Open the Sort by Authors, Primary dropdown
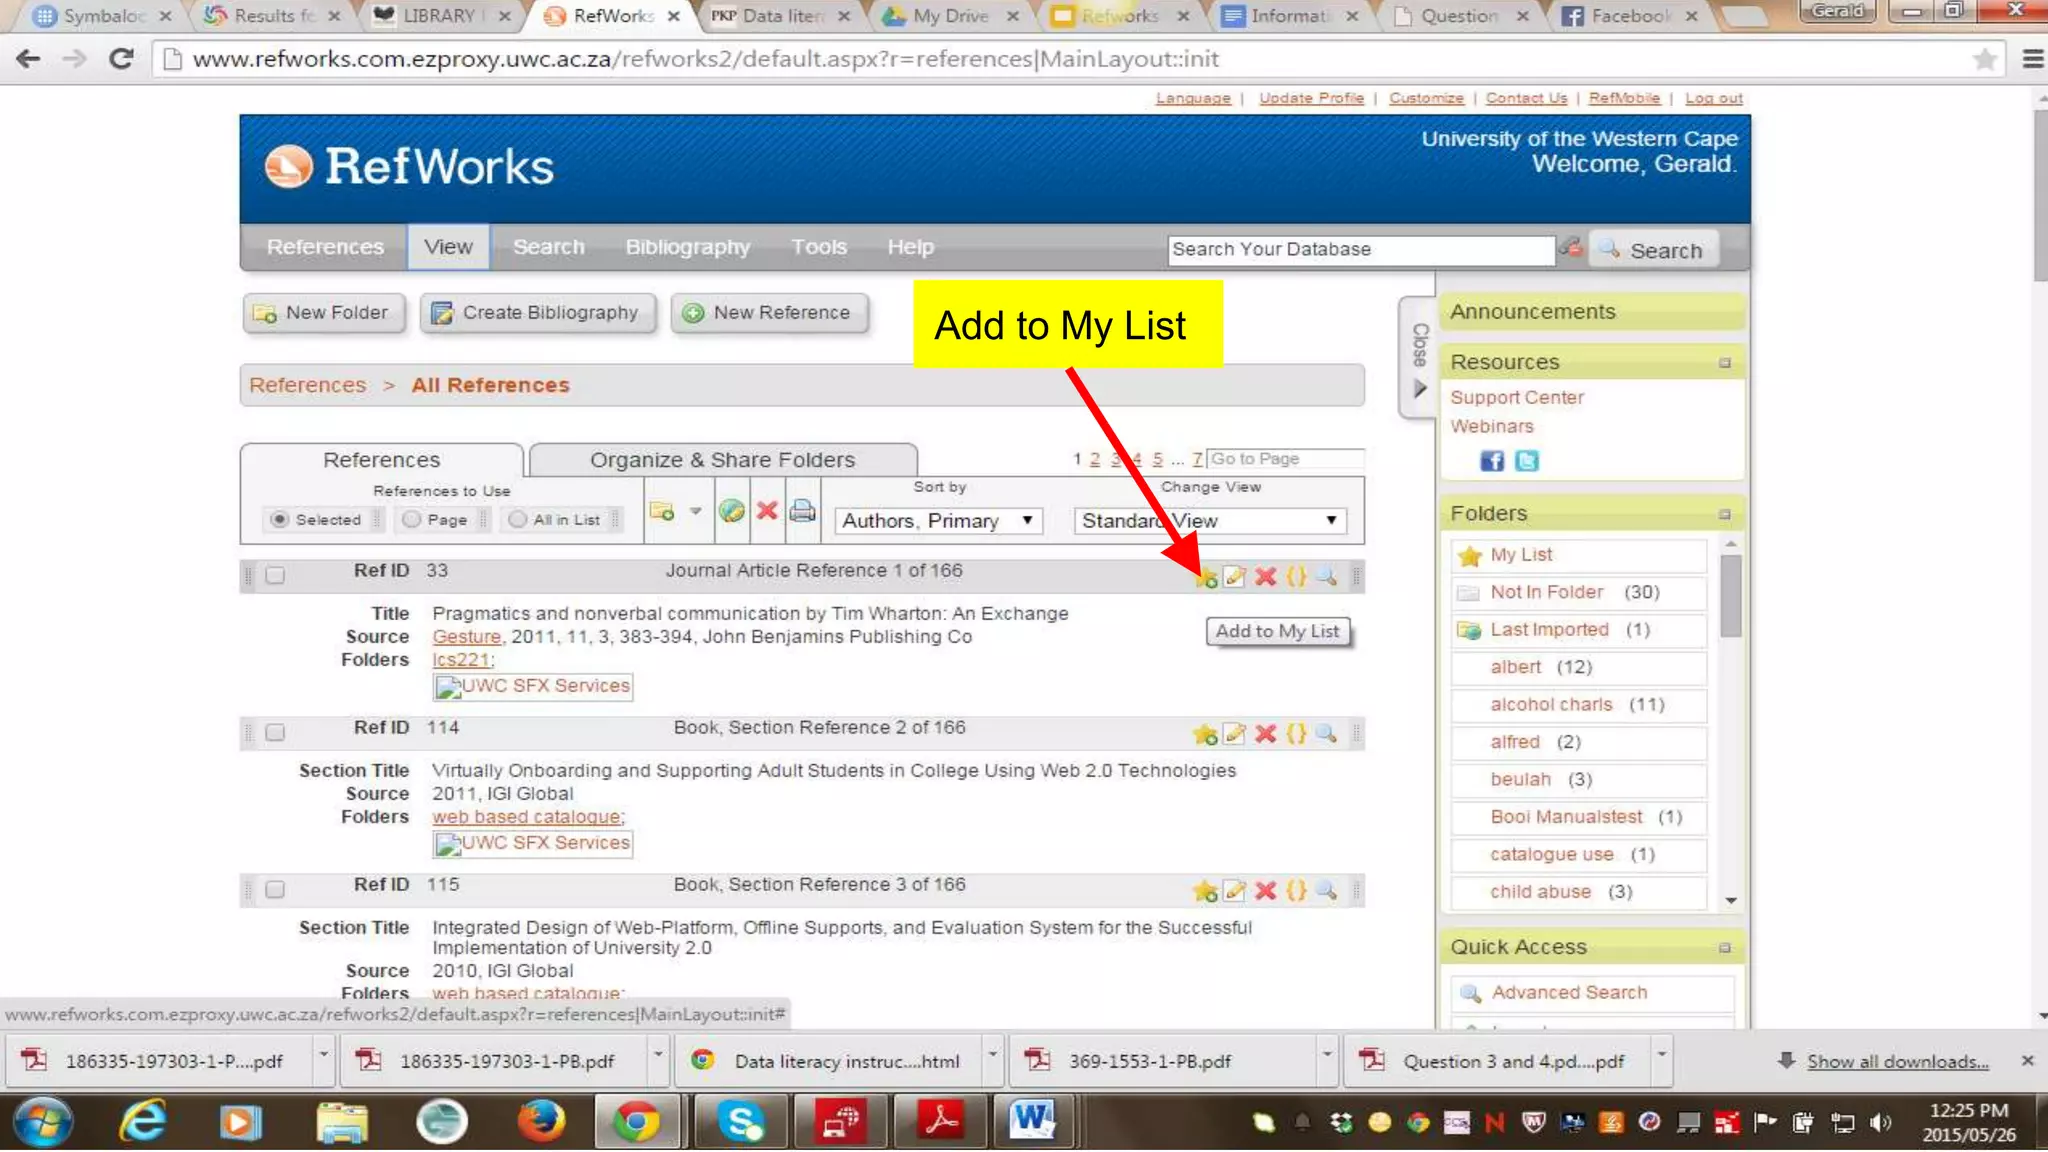 pyautogui.click(x=937, y=521)
